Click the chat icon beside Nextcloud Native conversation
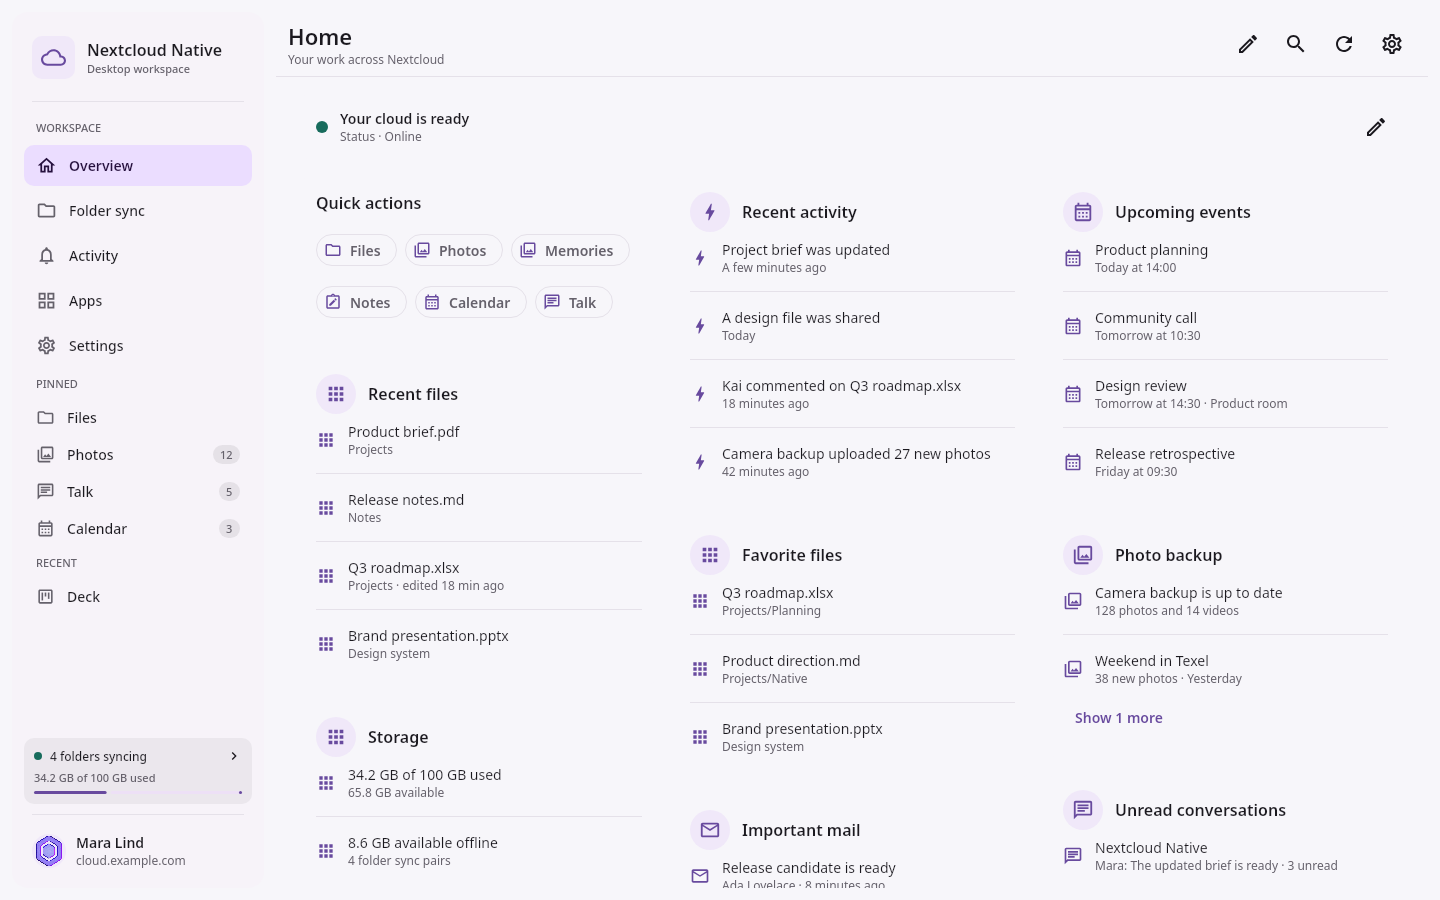The image size is (1440, 900). 1073,856
